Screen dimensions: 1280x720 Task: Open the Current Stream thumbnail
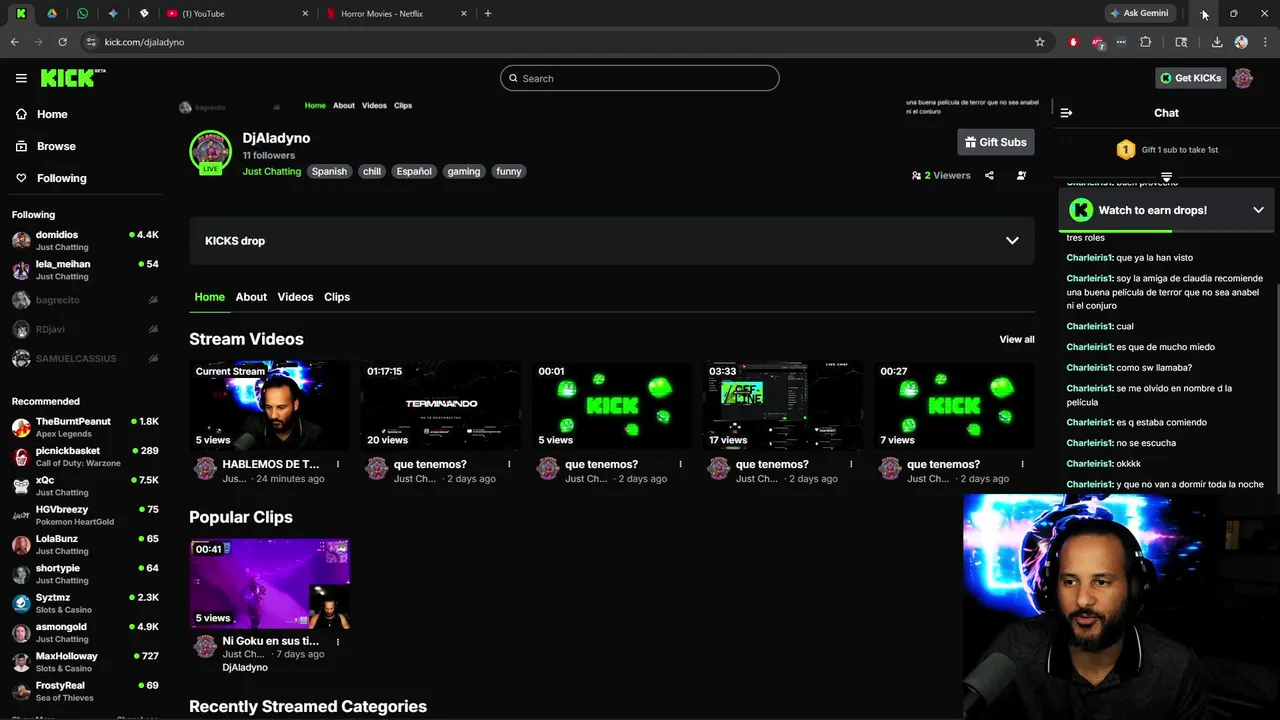pyautogui.click(x=270, y=405)
